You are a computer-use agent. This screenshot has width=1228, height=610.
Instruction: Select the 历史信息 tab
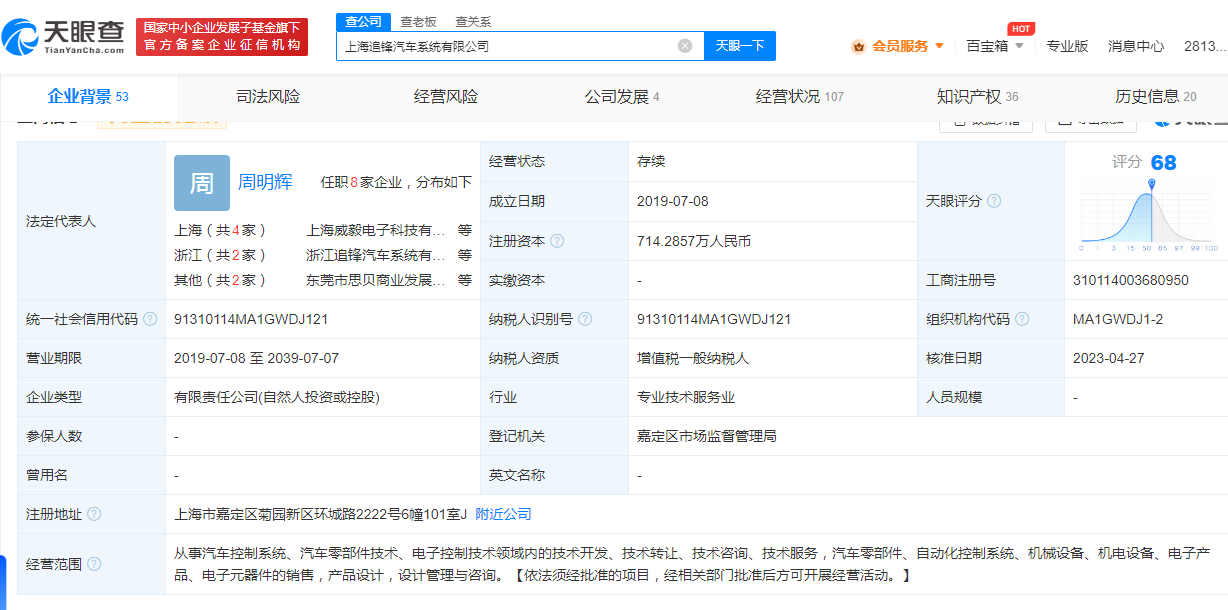[1156, 97]
